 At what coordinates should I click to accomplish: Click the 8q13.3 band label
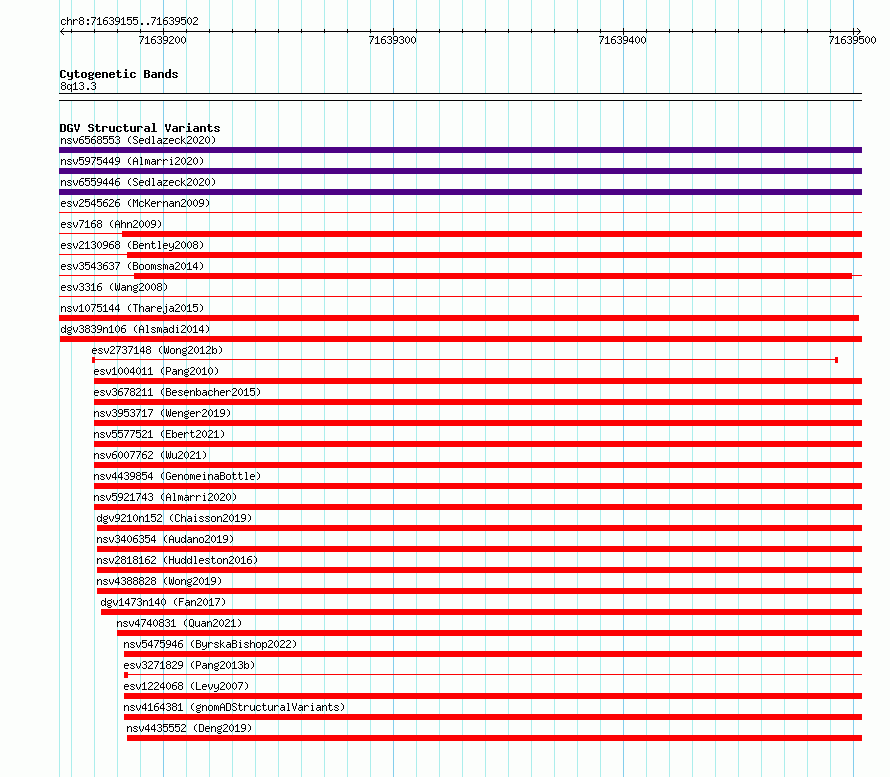(78, 86)
